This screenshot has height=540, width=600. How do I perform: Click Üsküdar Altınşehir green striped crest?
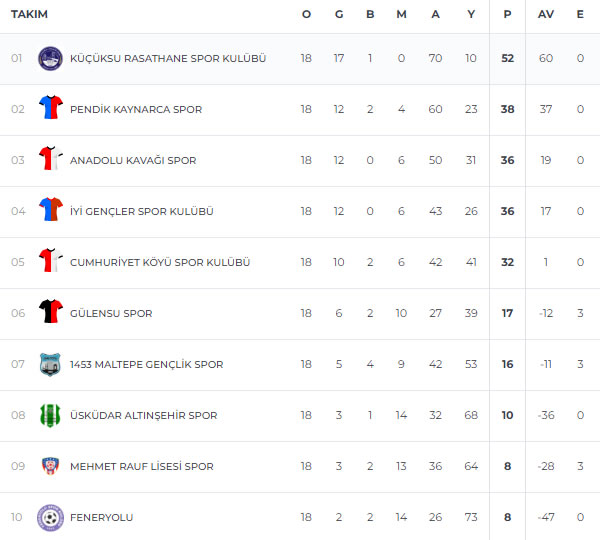click(x=51, y=415)
